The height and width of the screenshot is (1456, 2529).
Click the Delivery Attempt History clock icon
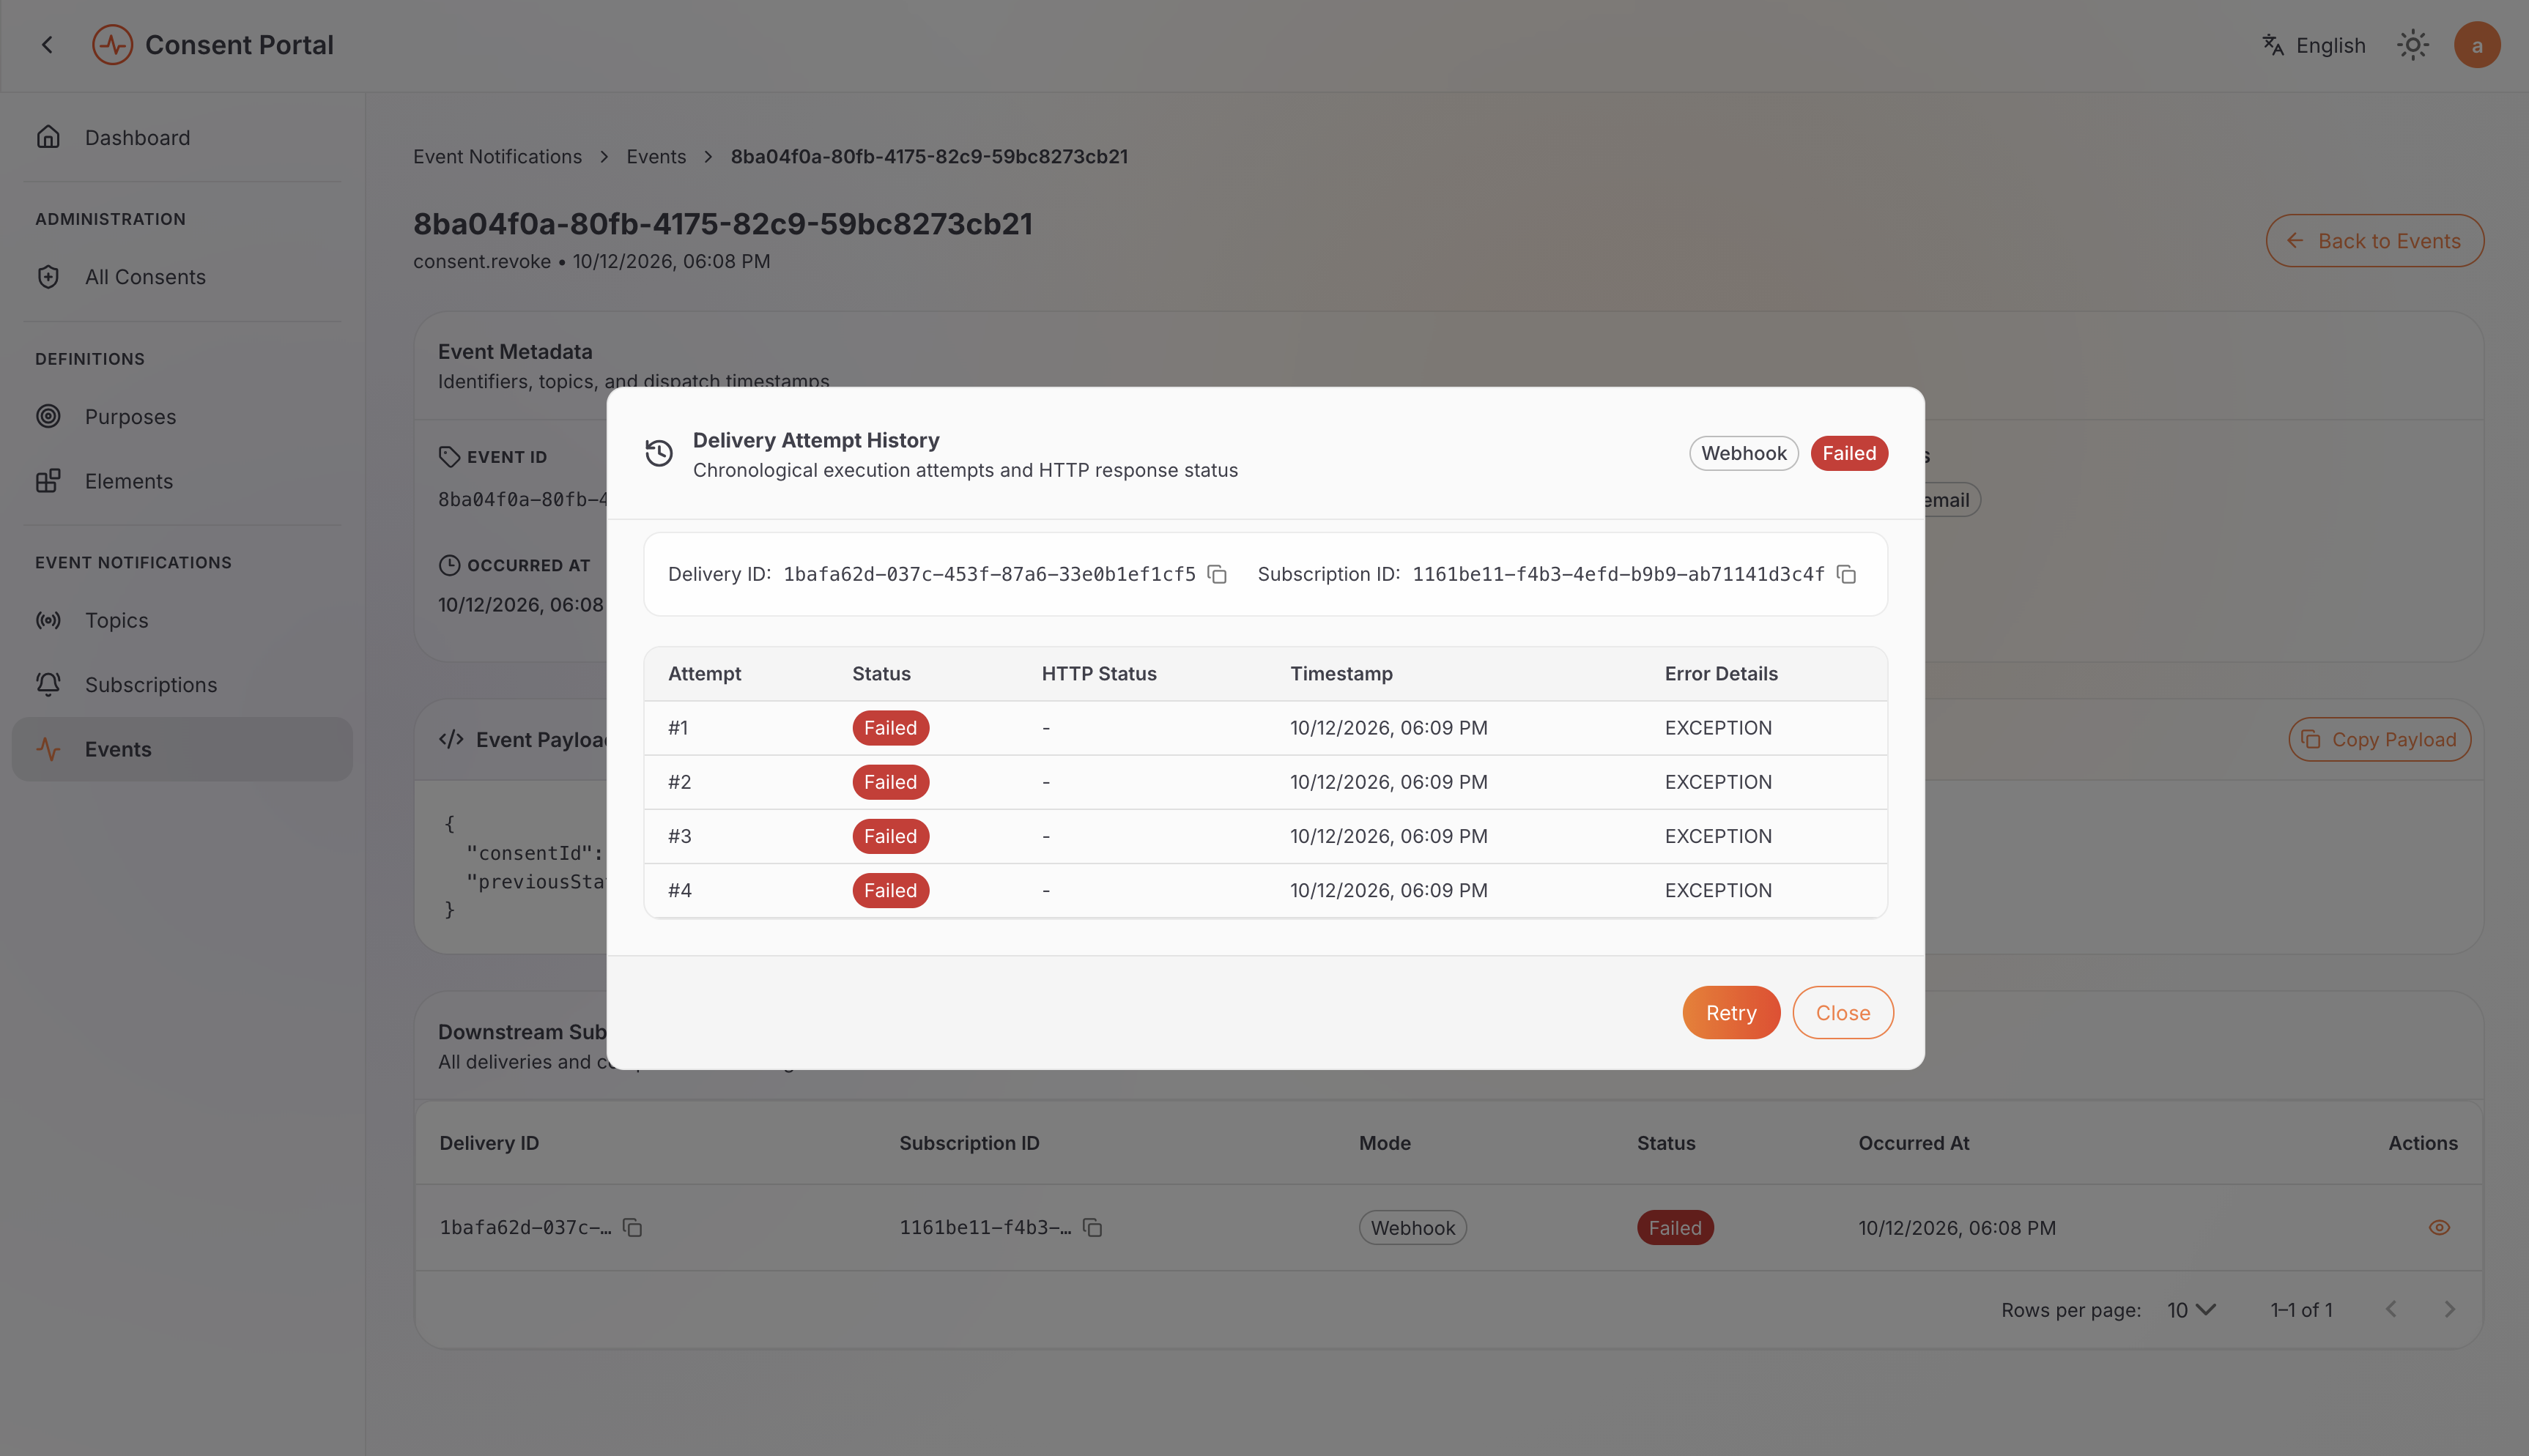pos(659,453)
